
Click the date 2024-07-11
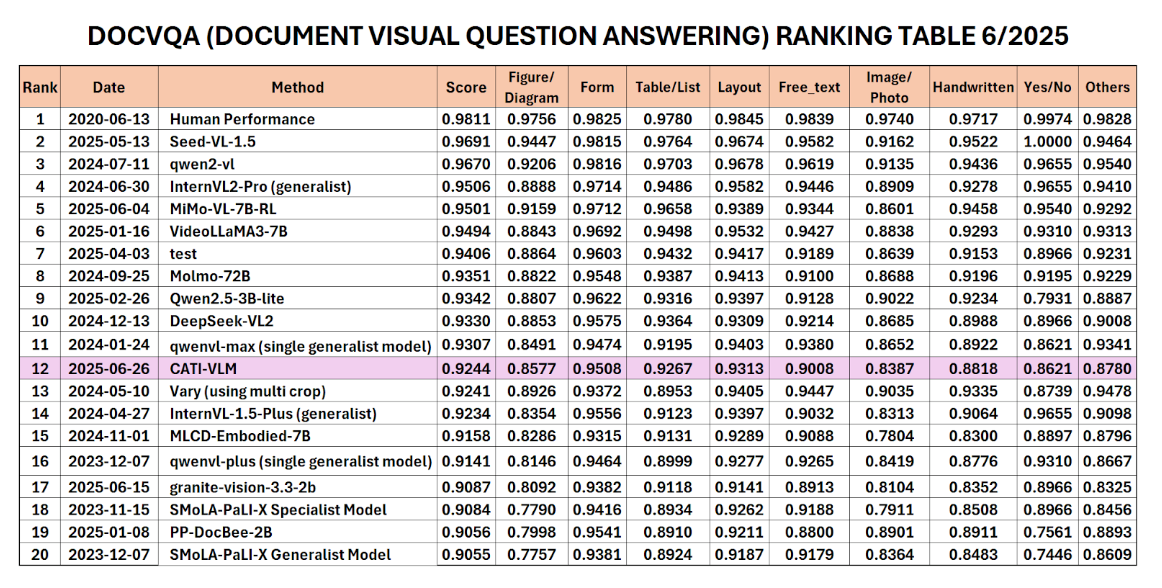tap(109, 164)
